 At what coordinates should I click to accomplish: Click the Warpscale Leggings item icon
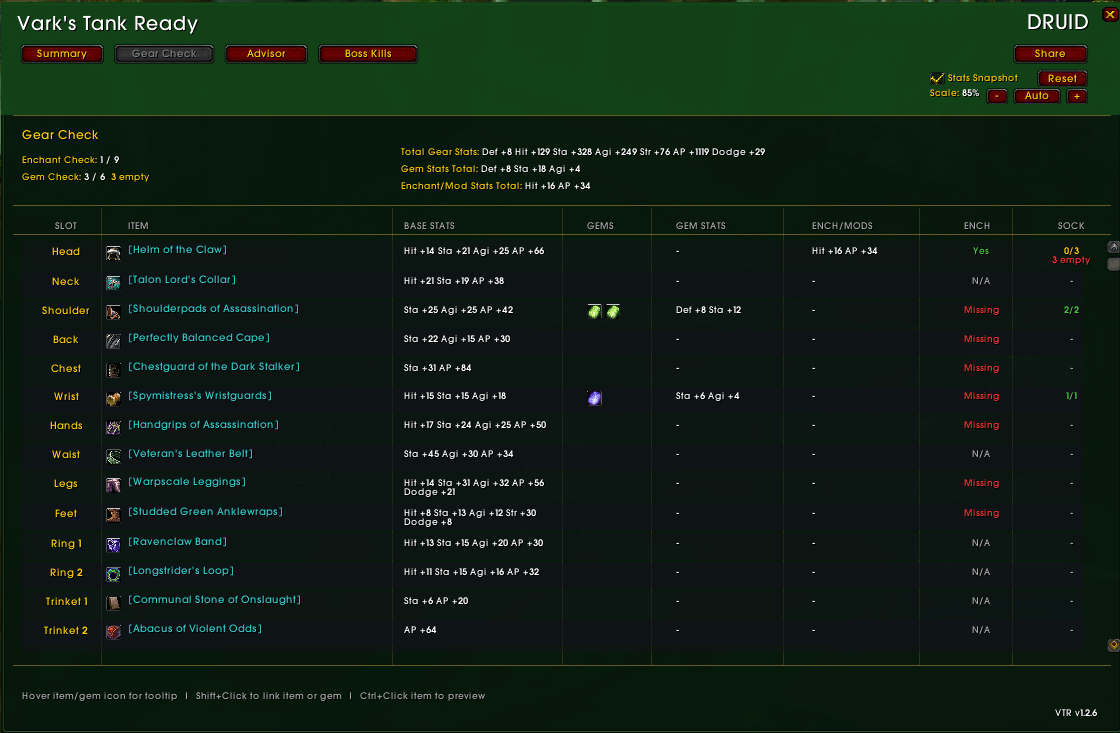point(113,486)
